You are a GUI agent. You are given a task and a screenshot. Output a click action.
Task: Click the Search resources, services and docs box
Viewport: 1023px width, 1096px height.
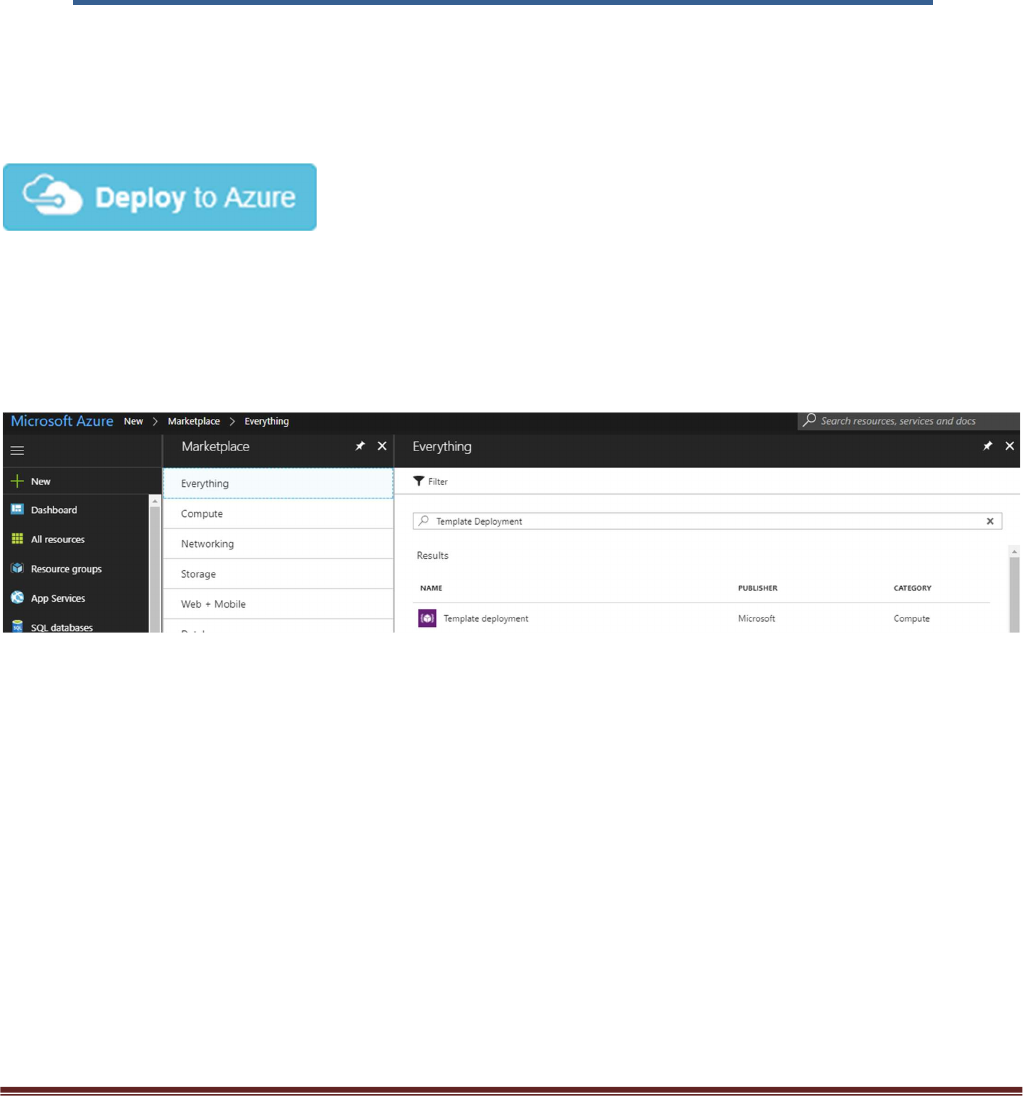[908, 421]
